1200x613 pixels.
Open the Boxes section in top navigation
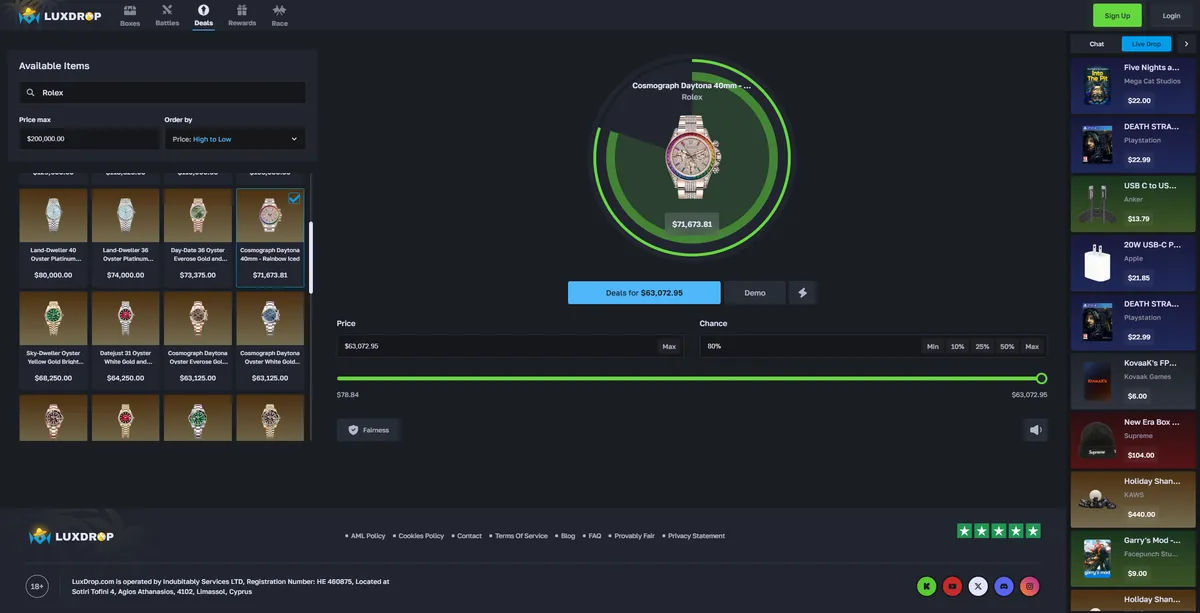point(130,15)
